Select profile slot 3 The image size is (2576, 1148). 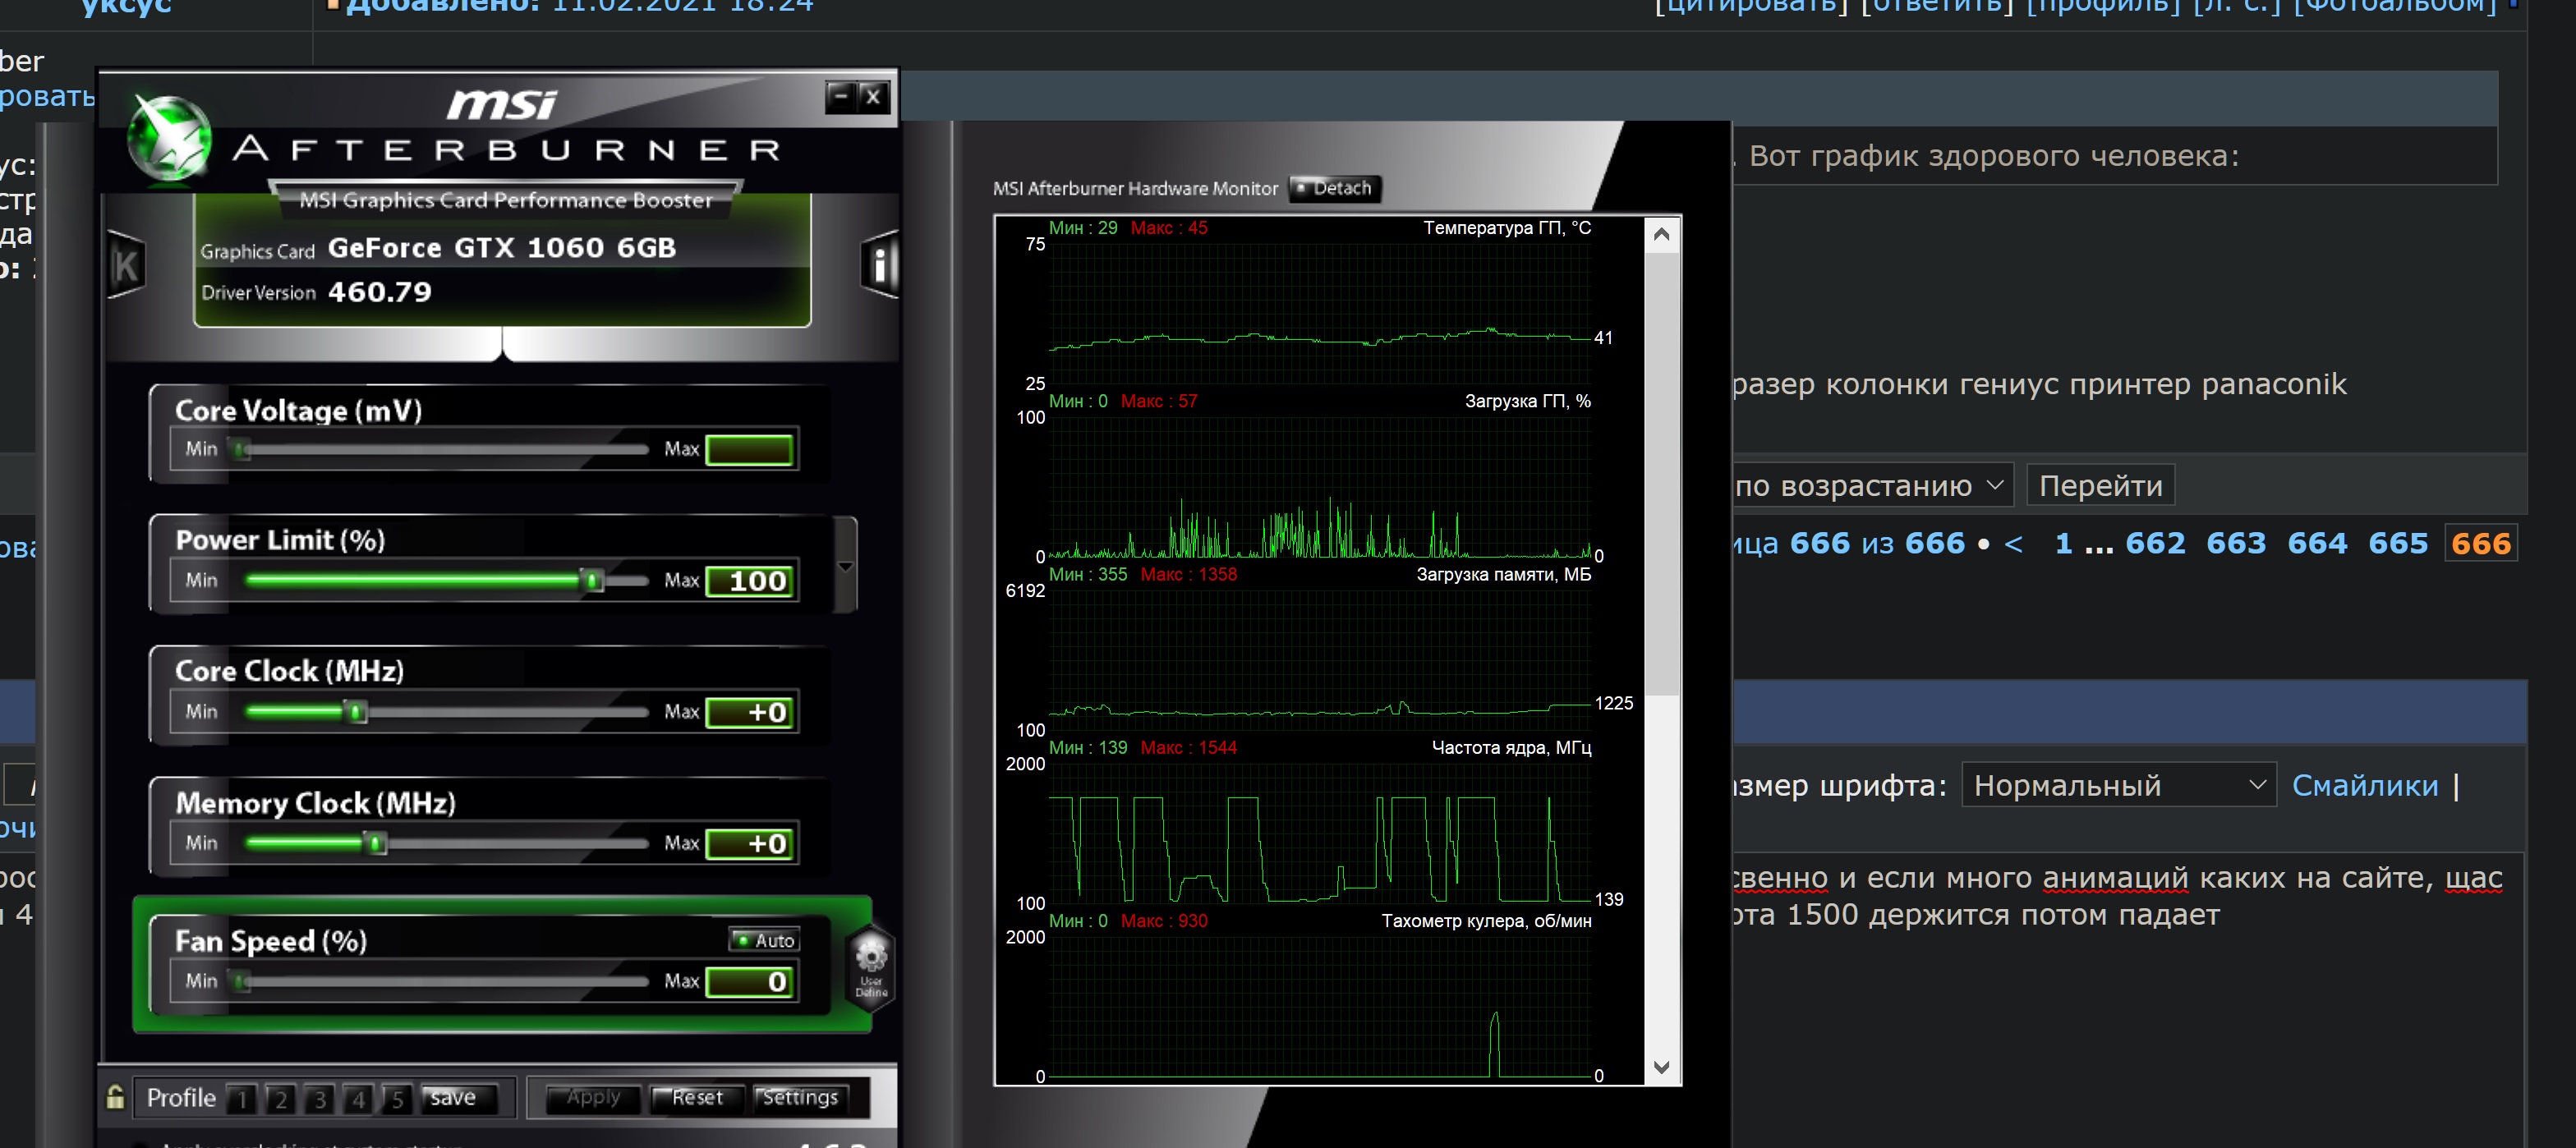click(319, 1099)
